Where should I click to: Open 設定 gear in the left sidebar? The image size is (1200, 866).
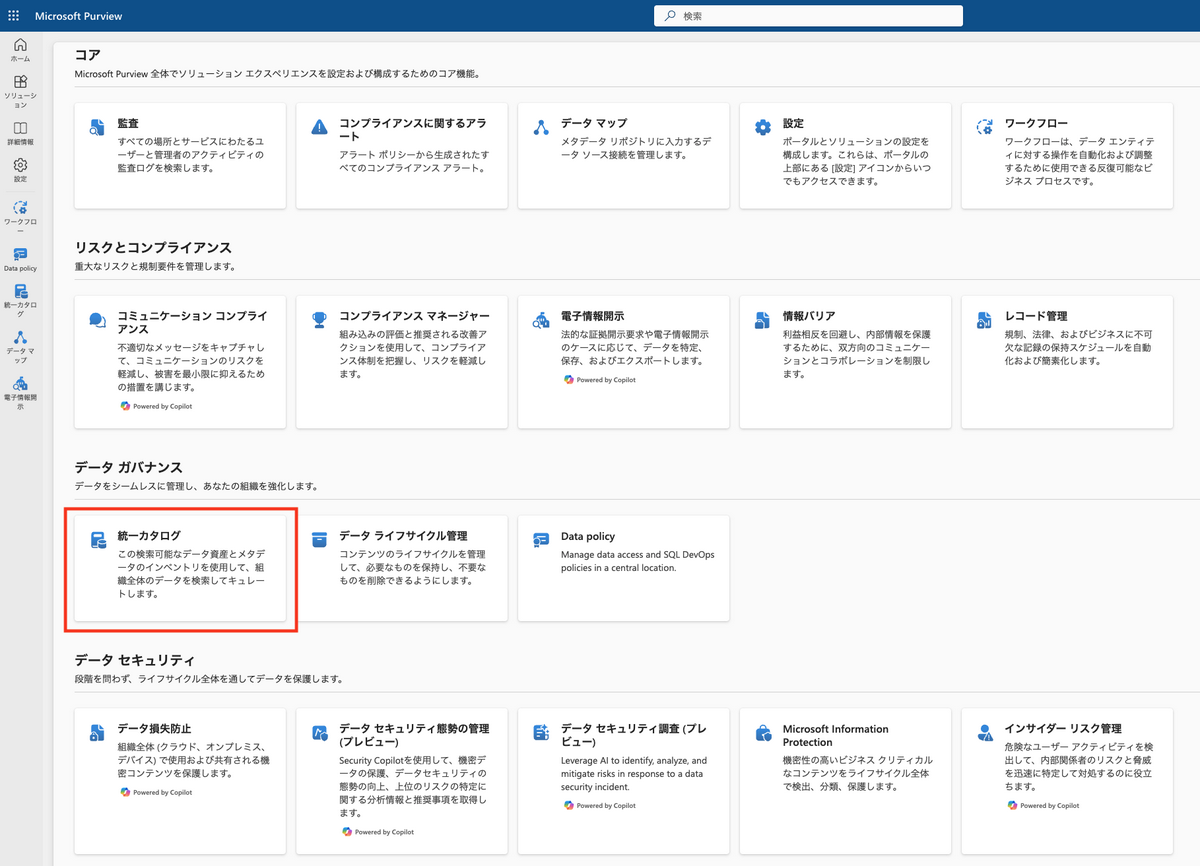coord(20,170)
